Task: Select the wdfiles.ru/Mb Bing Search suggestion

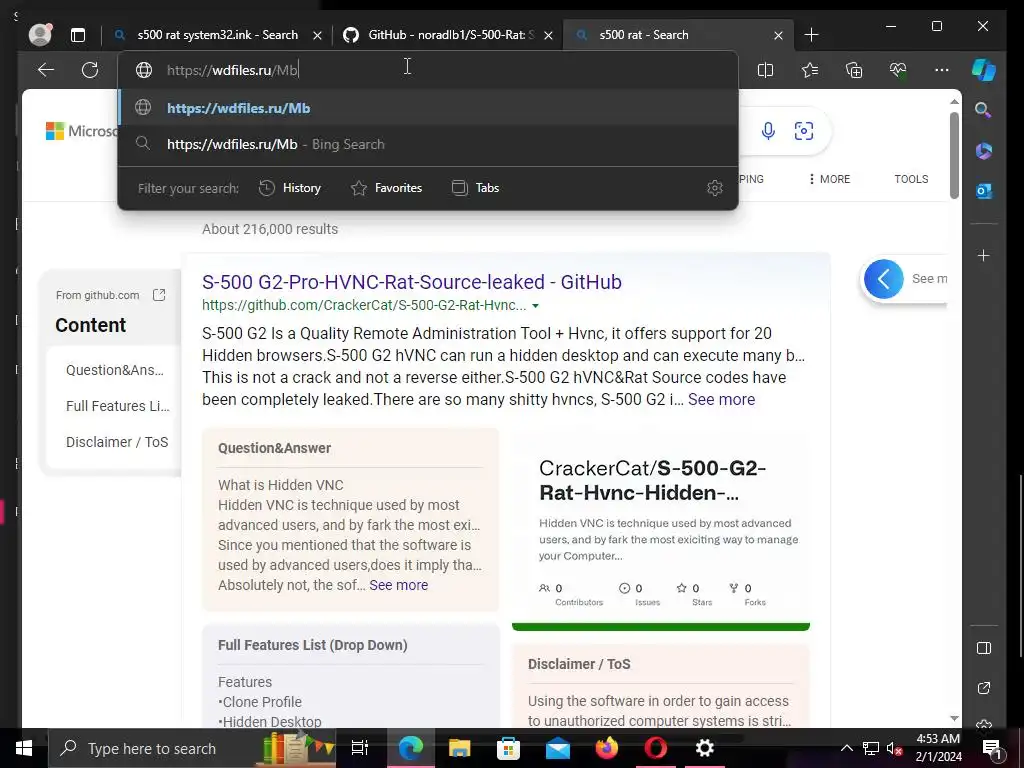Action: coord(428,144)
